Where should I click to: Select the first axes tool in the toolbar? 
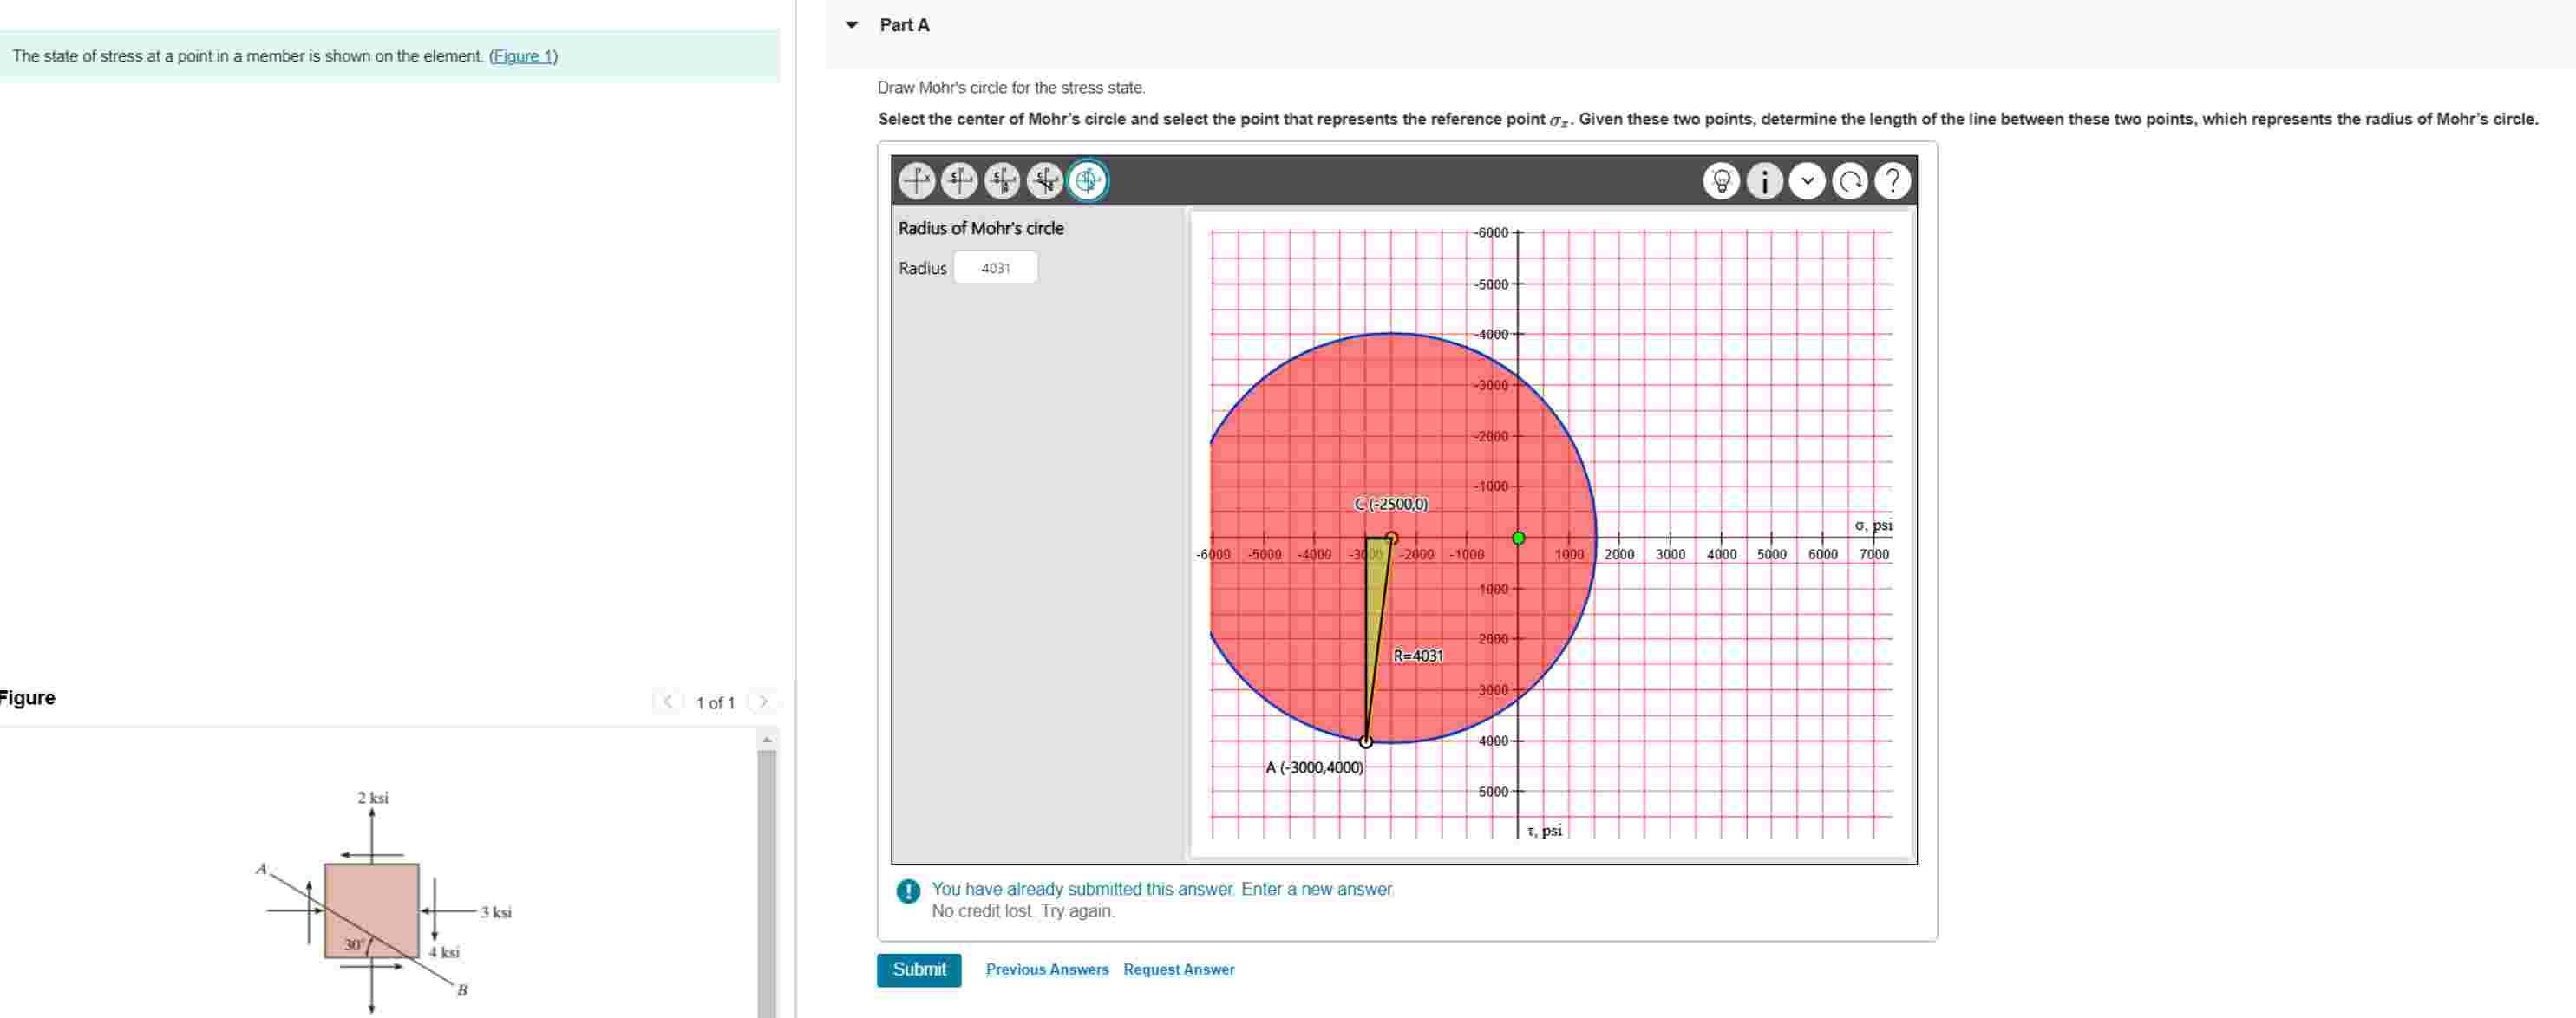[917, 181]
